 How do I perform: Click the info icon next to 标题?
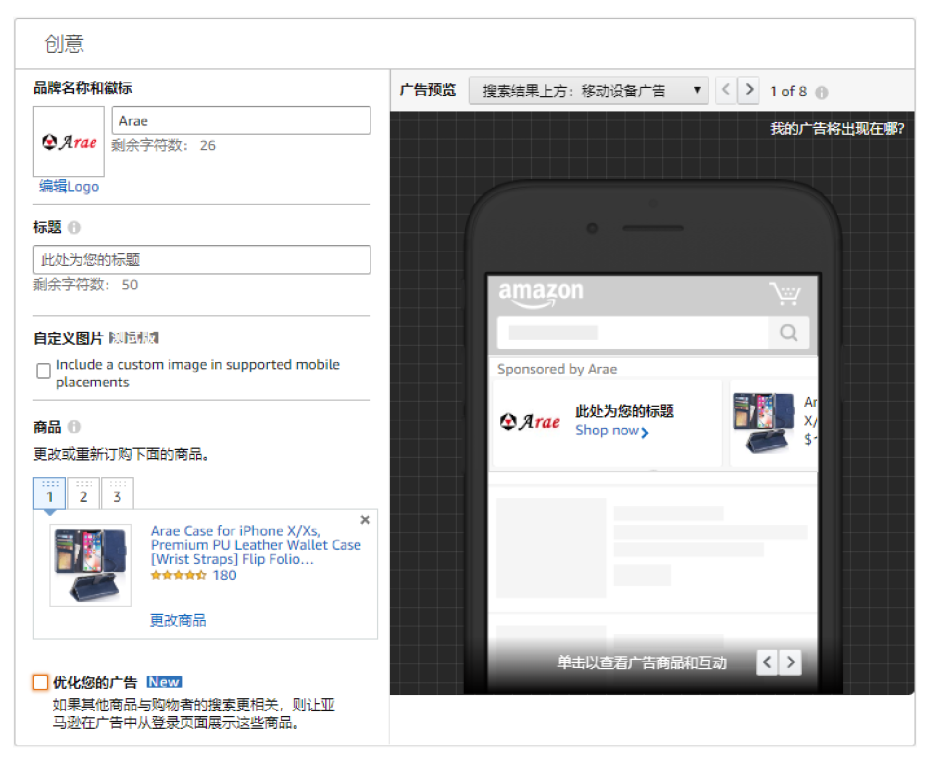[x=74, y=227]
